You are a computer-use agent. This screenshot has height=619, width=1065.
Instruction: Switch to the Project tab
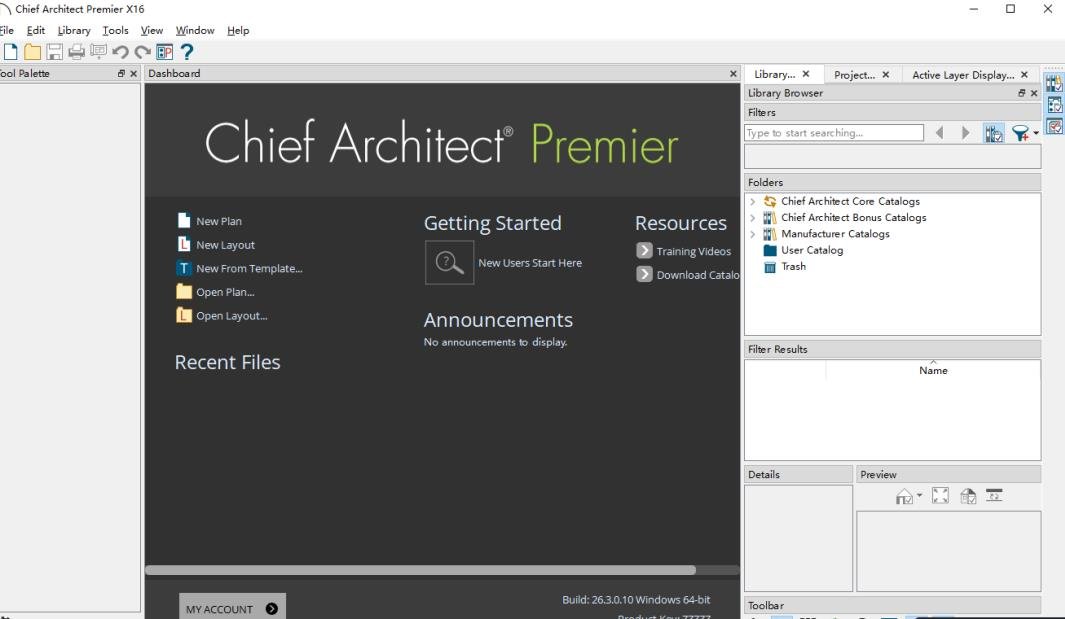click(854, 75)
